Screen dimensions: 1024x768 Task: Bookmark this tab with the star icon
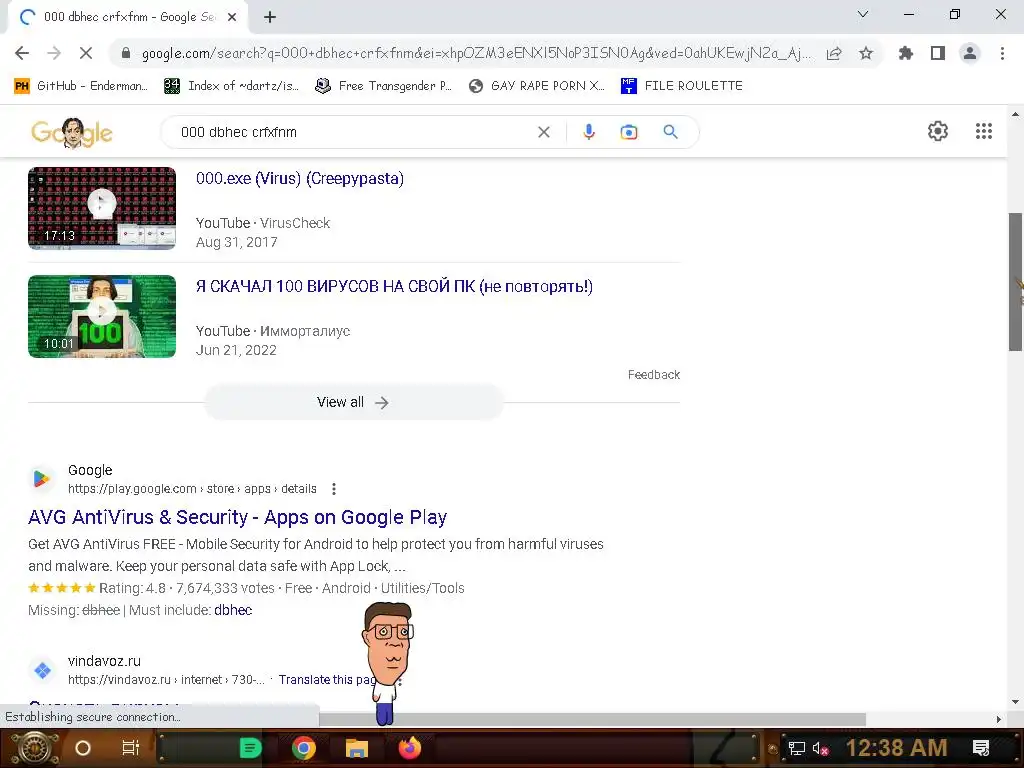pos(866,54)
